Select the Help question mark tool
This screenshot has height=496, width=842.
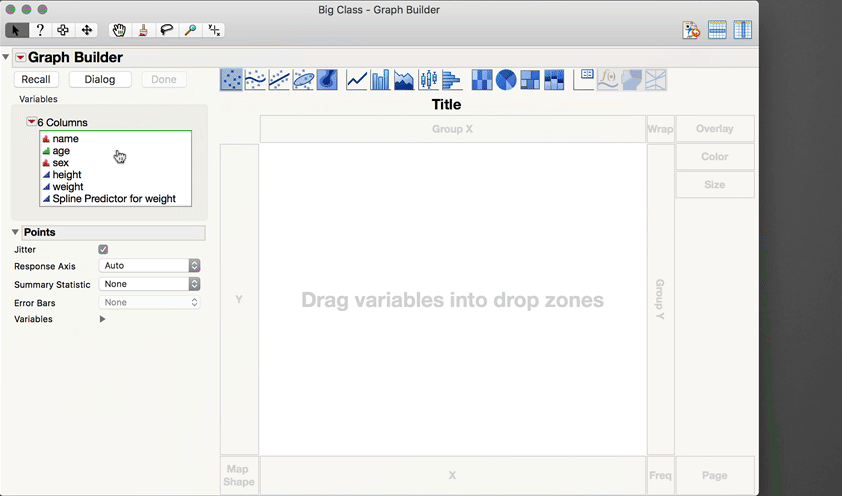(x=40, y=30)
